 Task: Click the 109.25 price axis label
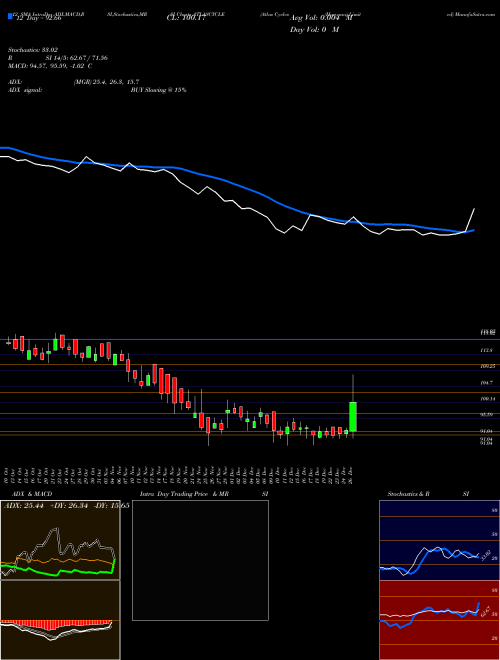pyautogui.click(x=487, y=366)
